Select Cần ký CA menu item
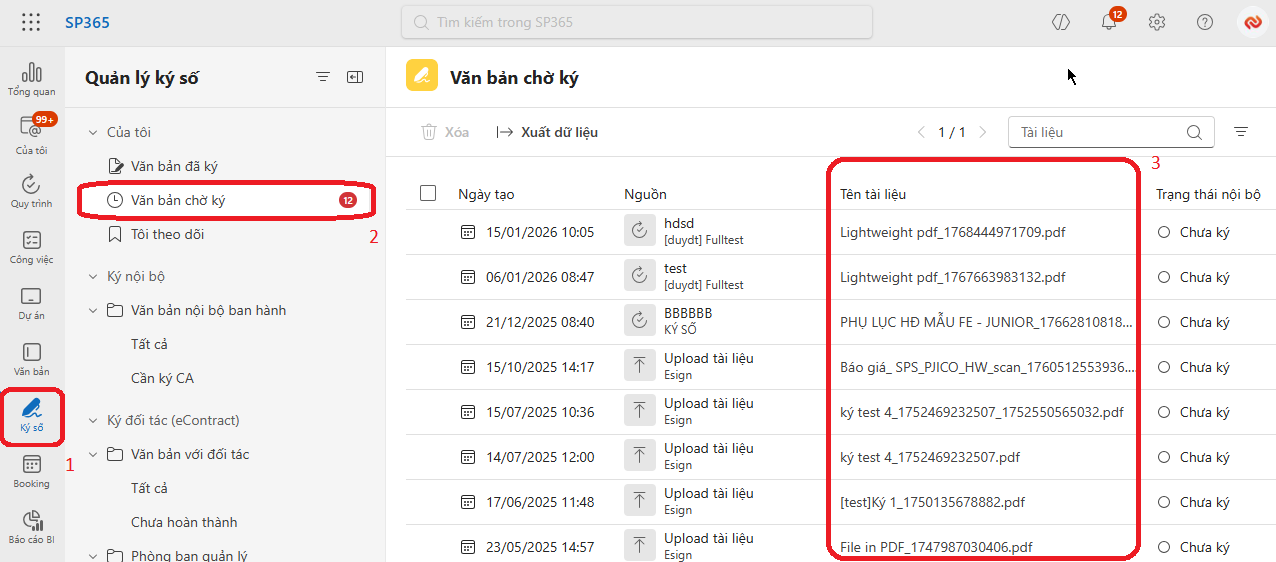This screenshot has width=1276, height=562. (162, 378)
